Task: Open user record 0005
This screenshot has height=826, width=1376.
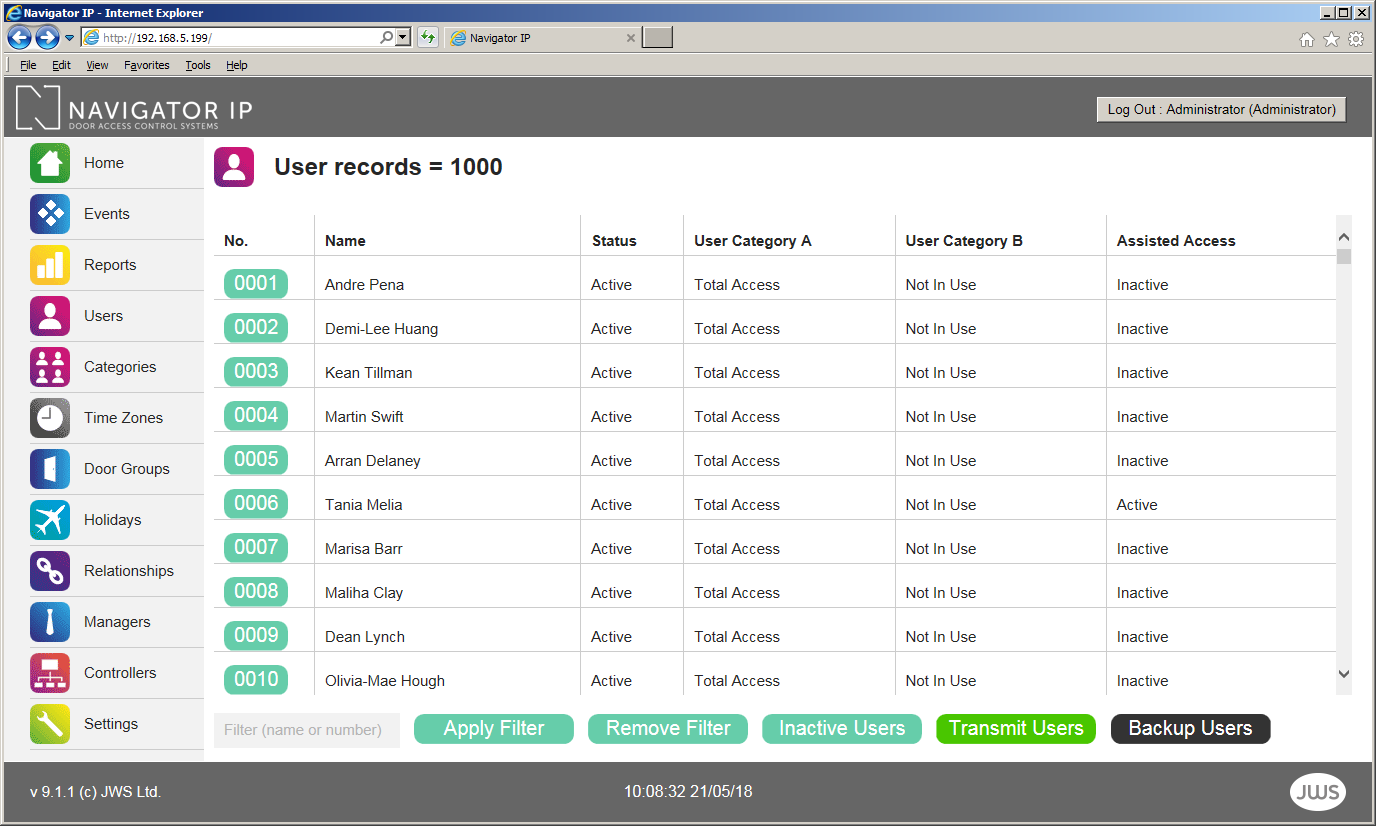Action: (x=256, y=460)
